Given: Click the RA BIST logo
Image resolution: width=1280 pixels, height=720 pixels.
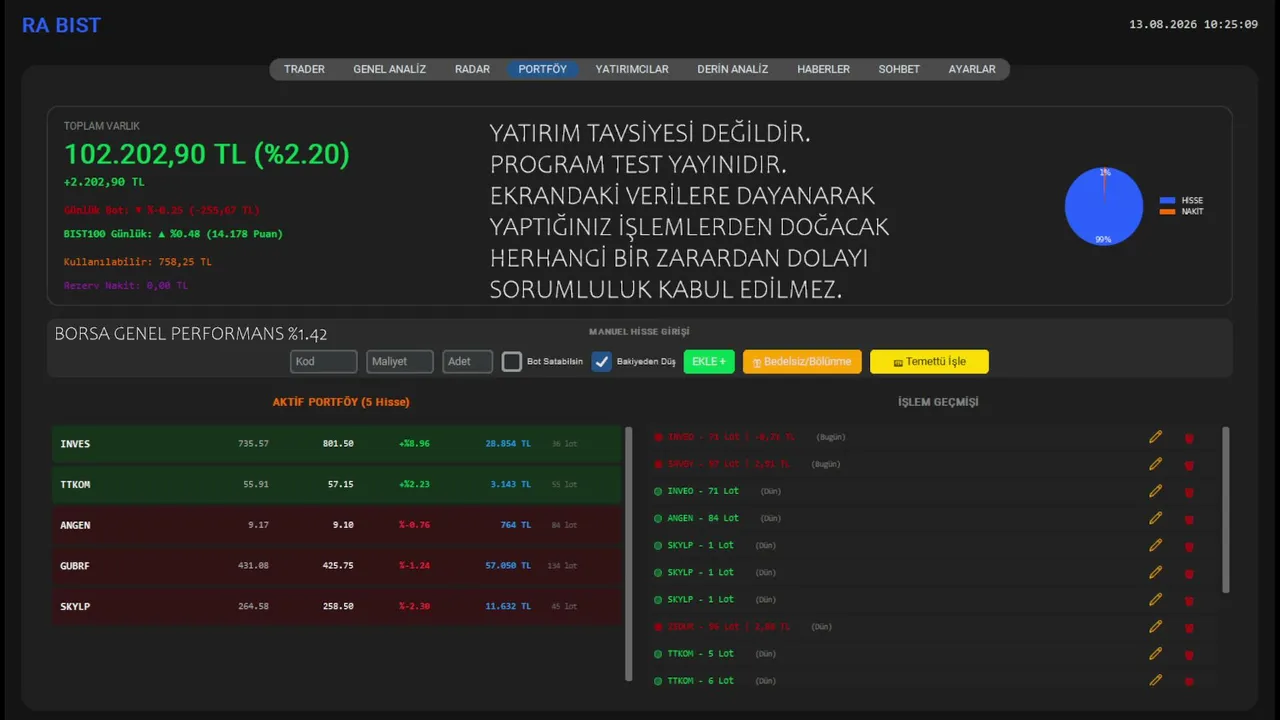Looking at the screenshot, I should [61, 26].
